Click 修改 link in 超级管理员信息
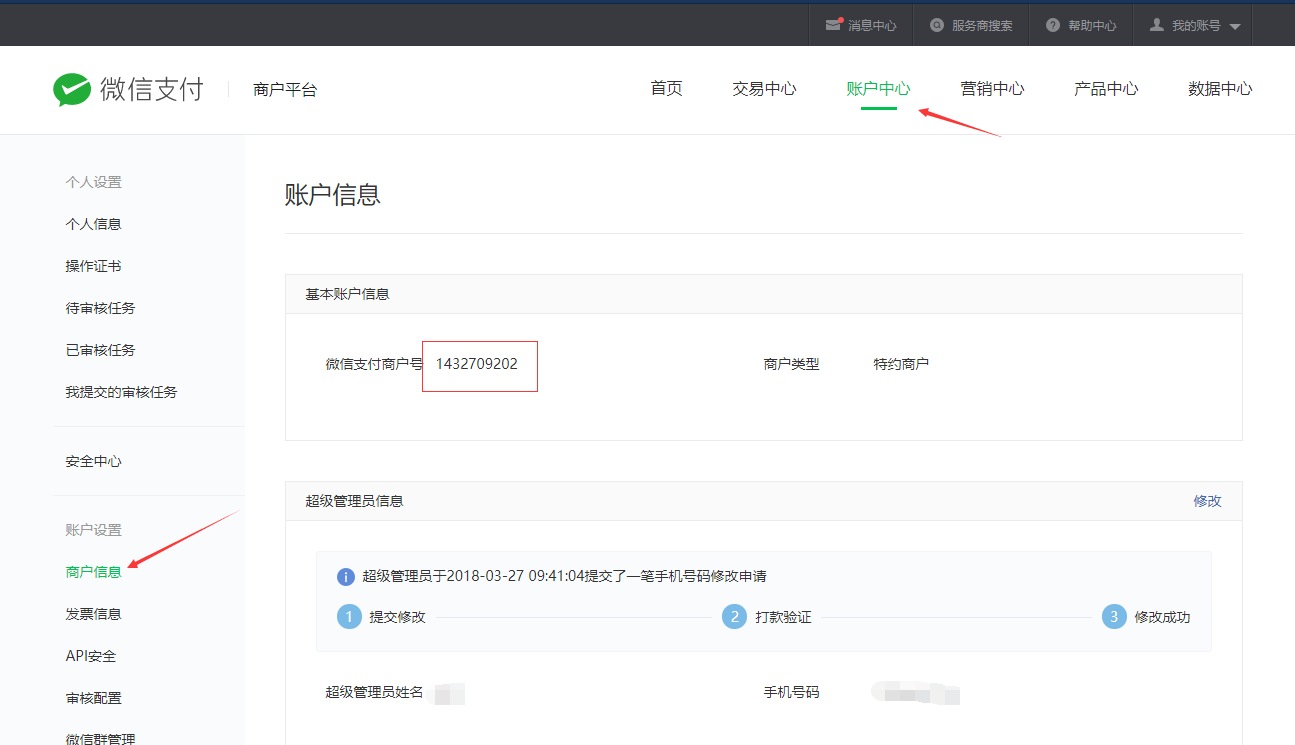 [x=1207, y=501]
